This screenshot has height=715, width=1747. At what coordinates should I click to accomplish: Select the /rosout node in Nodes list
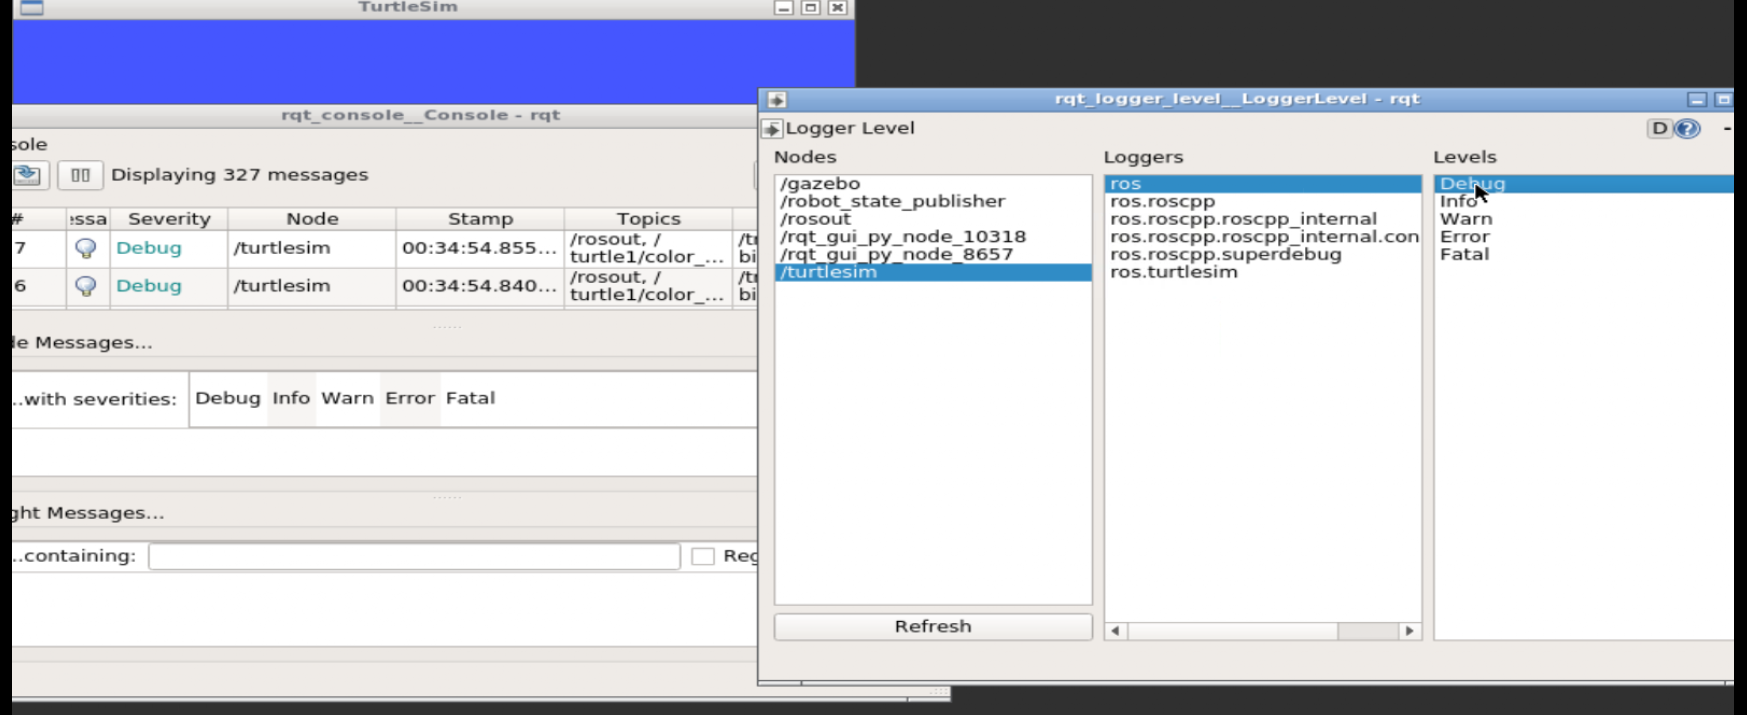pyautogui.click(x=933, y=219)
